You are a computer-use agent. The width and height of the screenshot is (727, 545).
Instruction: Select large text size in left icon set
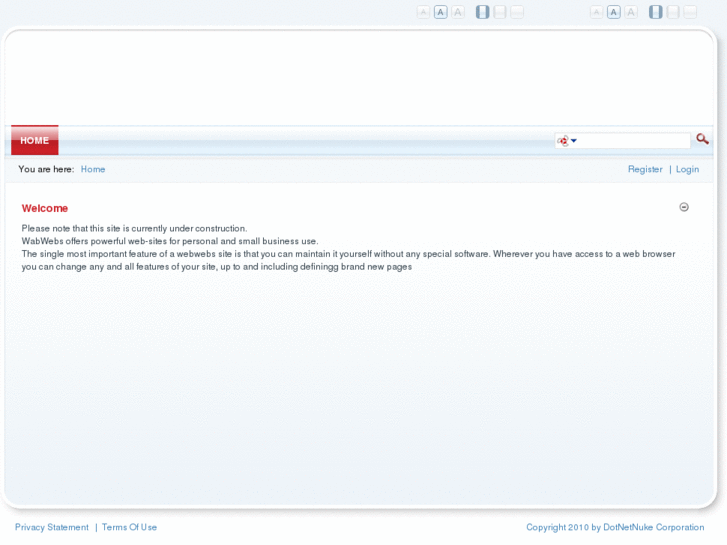point(458,12)
